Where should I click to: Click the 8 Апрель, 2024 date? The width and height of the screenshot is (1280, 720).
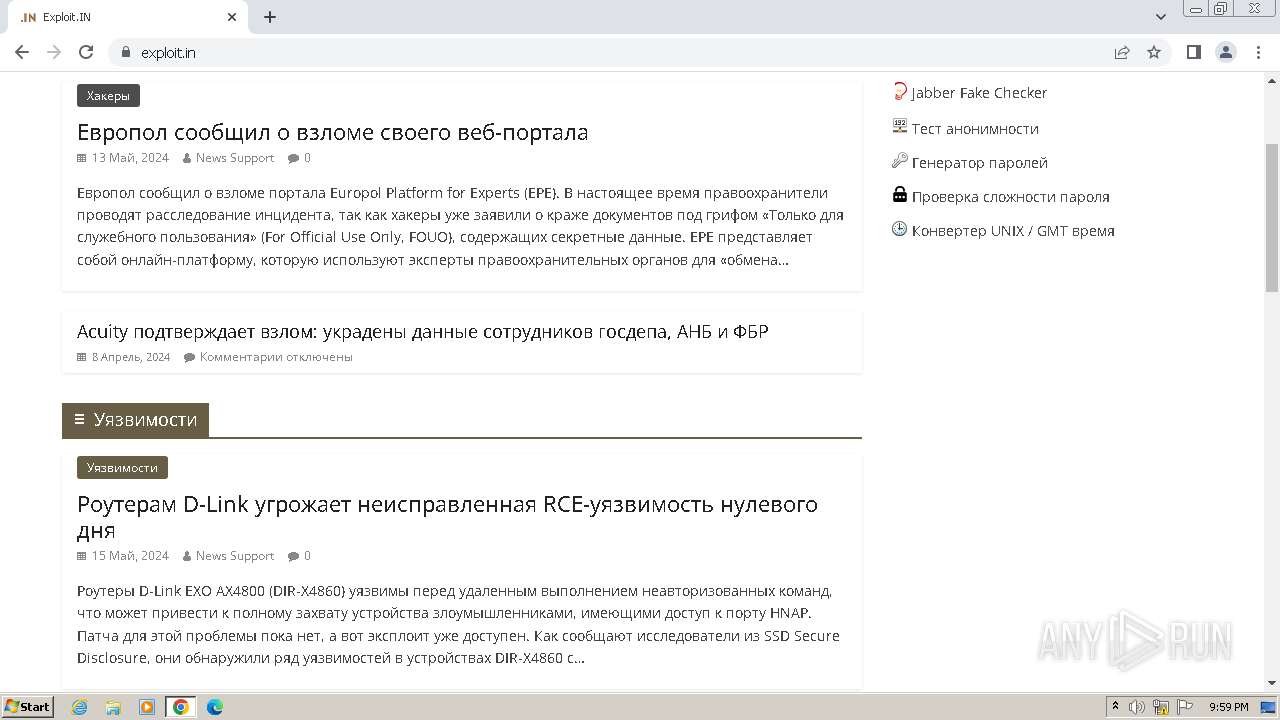pos(131,357)
